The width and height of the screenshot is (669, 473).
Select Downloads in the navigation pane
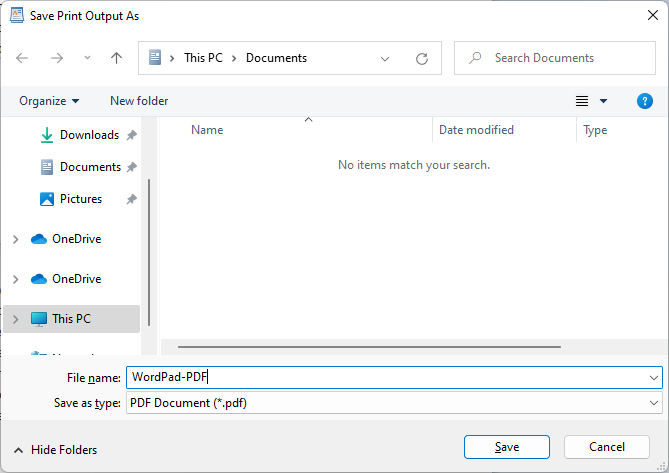pos(88,135)
